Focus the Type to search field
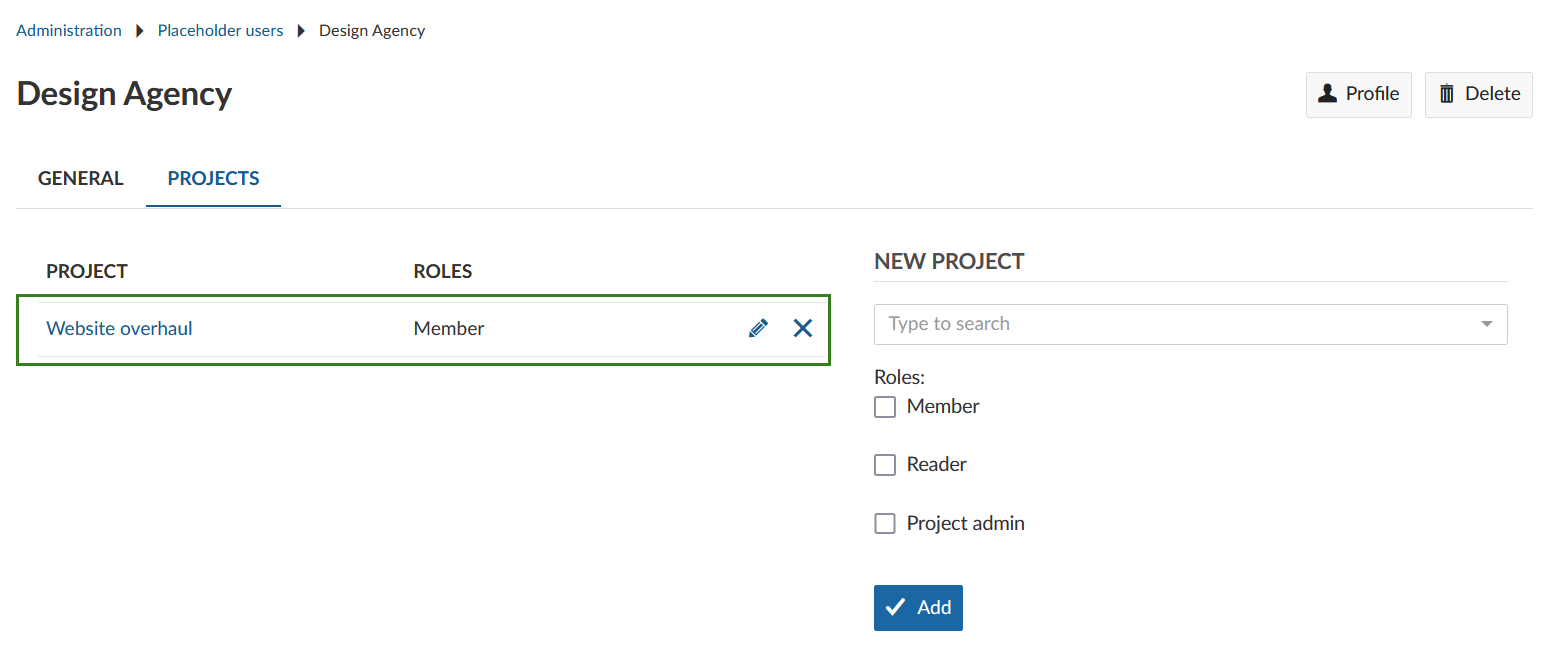The image size is (1545, 656). pyautogui.click(x=1170, y=324)
